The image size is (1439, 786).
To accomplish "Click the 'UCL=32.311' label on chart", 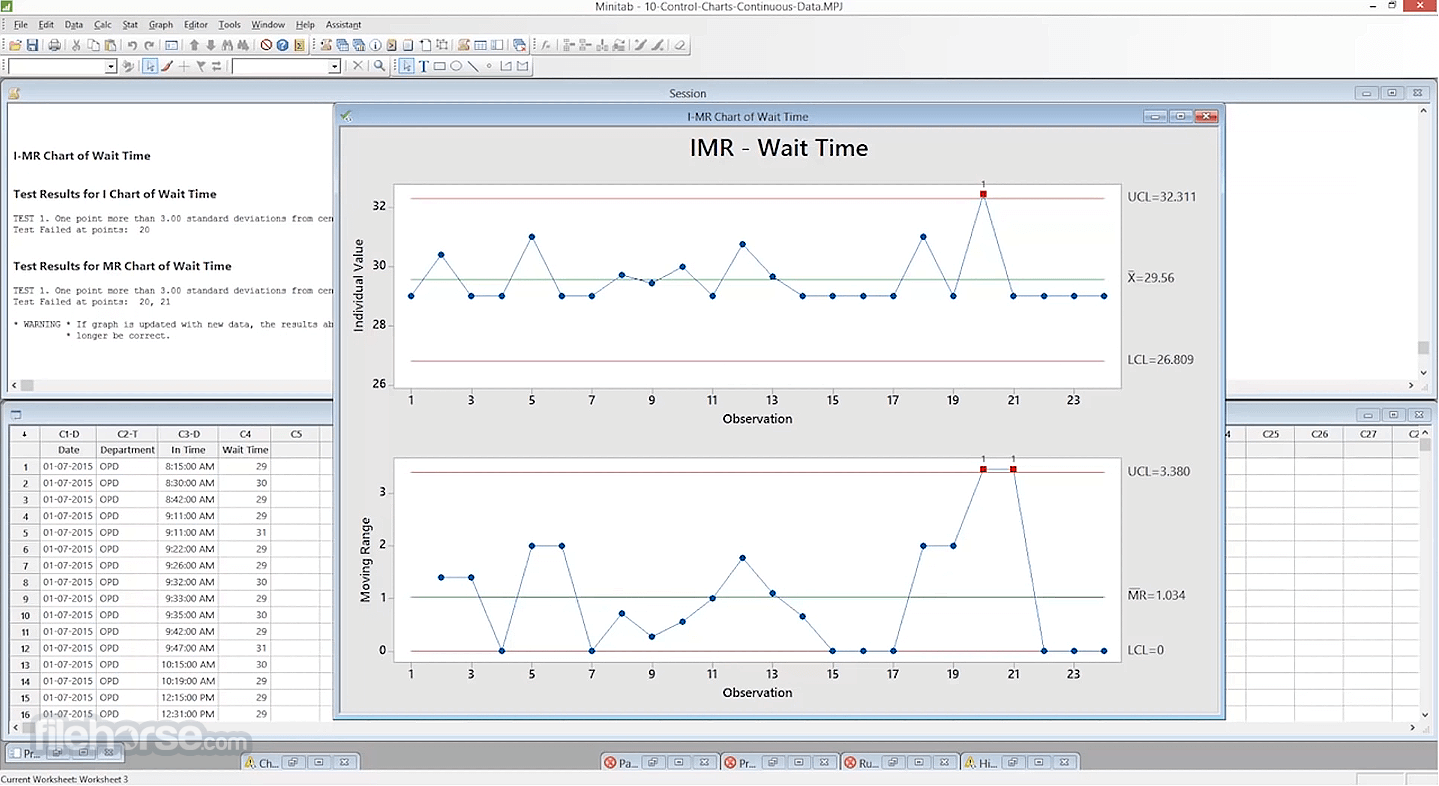I will pyautogui.click(x=1162, y=197).
